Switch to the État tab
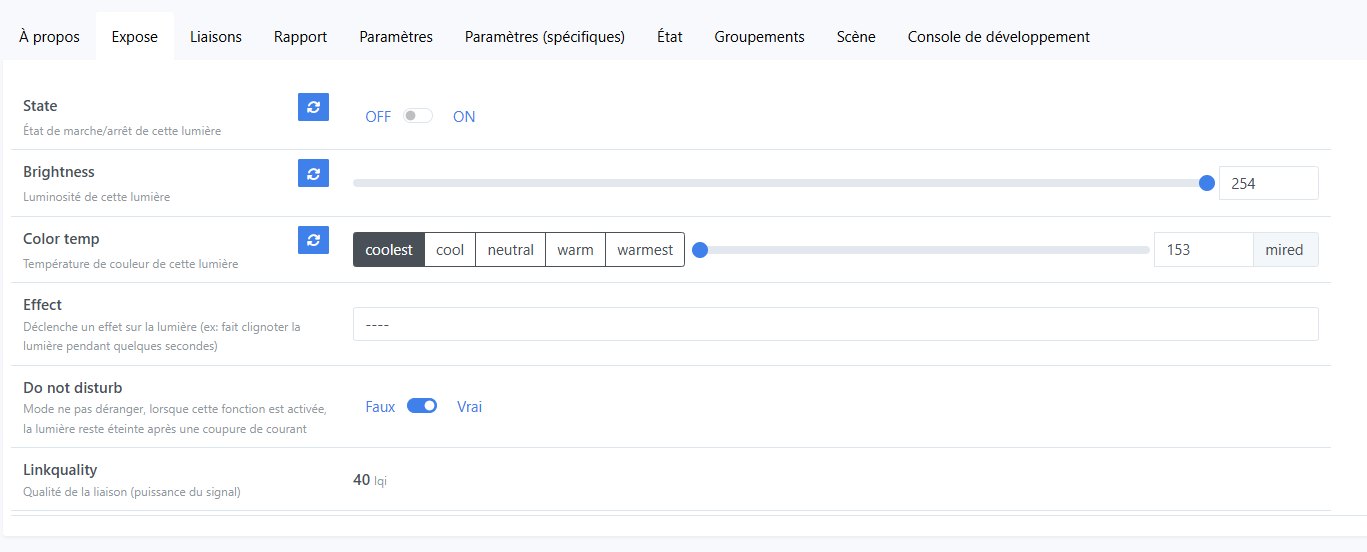This screenshot has height=552, width=1367. 670,37
